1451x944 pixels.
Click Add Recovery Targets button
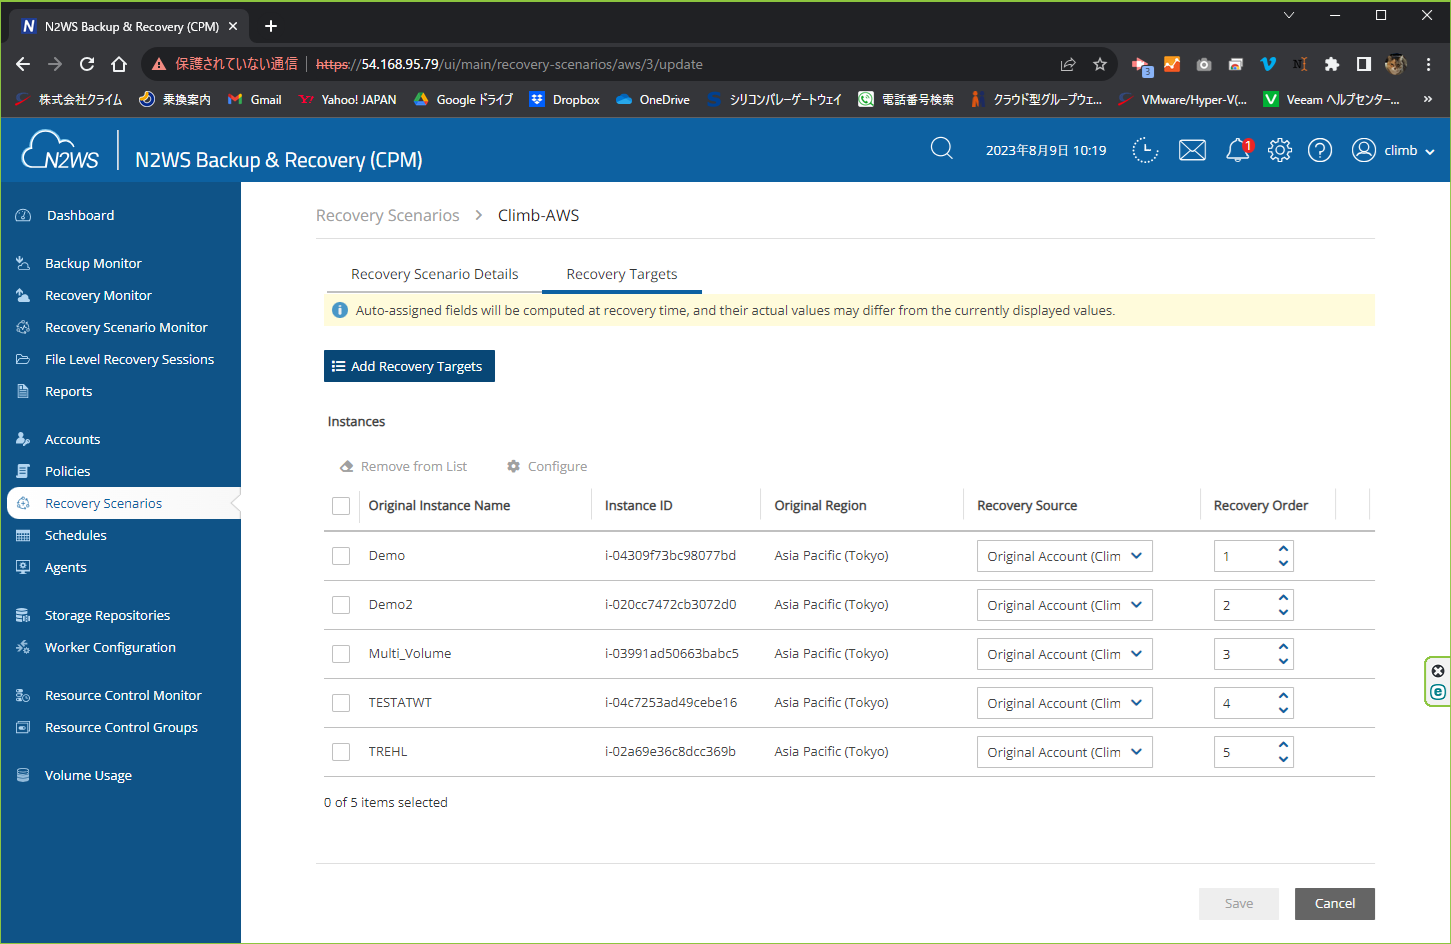click(x=409, y=366)
